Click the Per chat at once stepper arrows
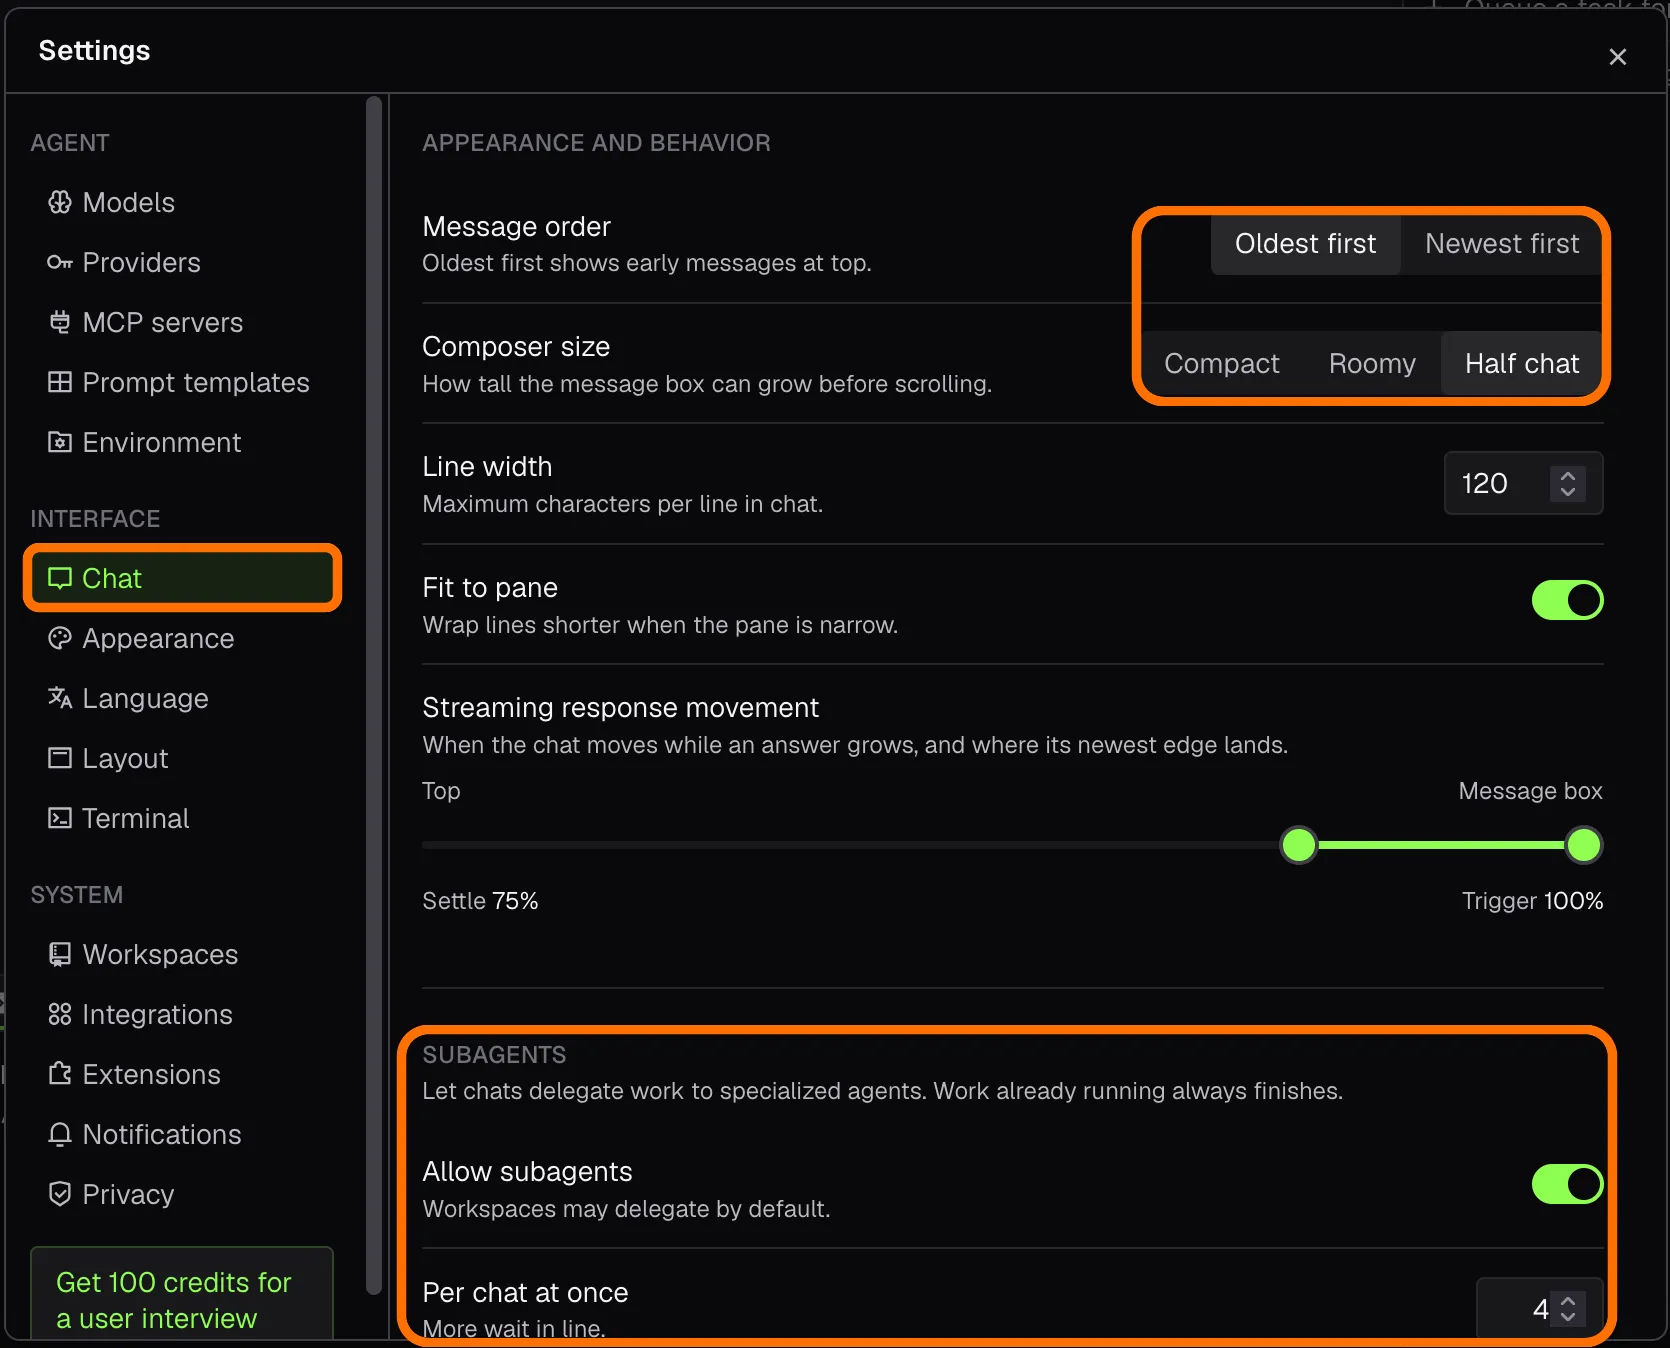This screenshot has width=1670, height=1348. (x=1568, y=1309)
